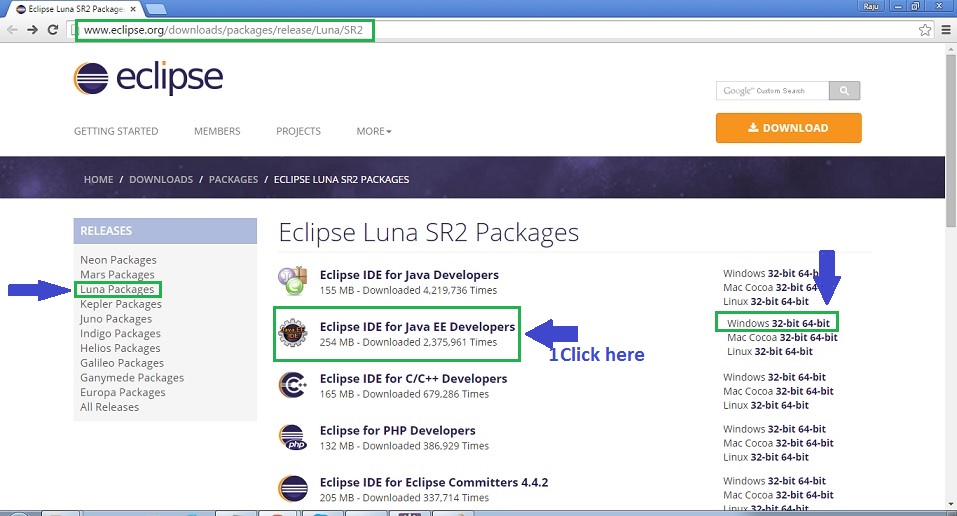Reload the page with the refresh icon

click(x=53, y=30)
